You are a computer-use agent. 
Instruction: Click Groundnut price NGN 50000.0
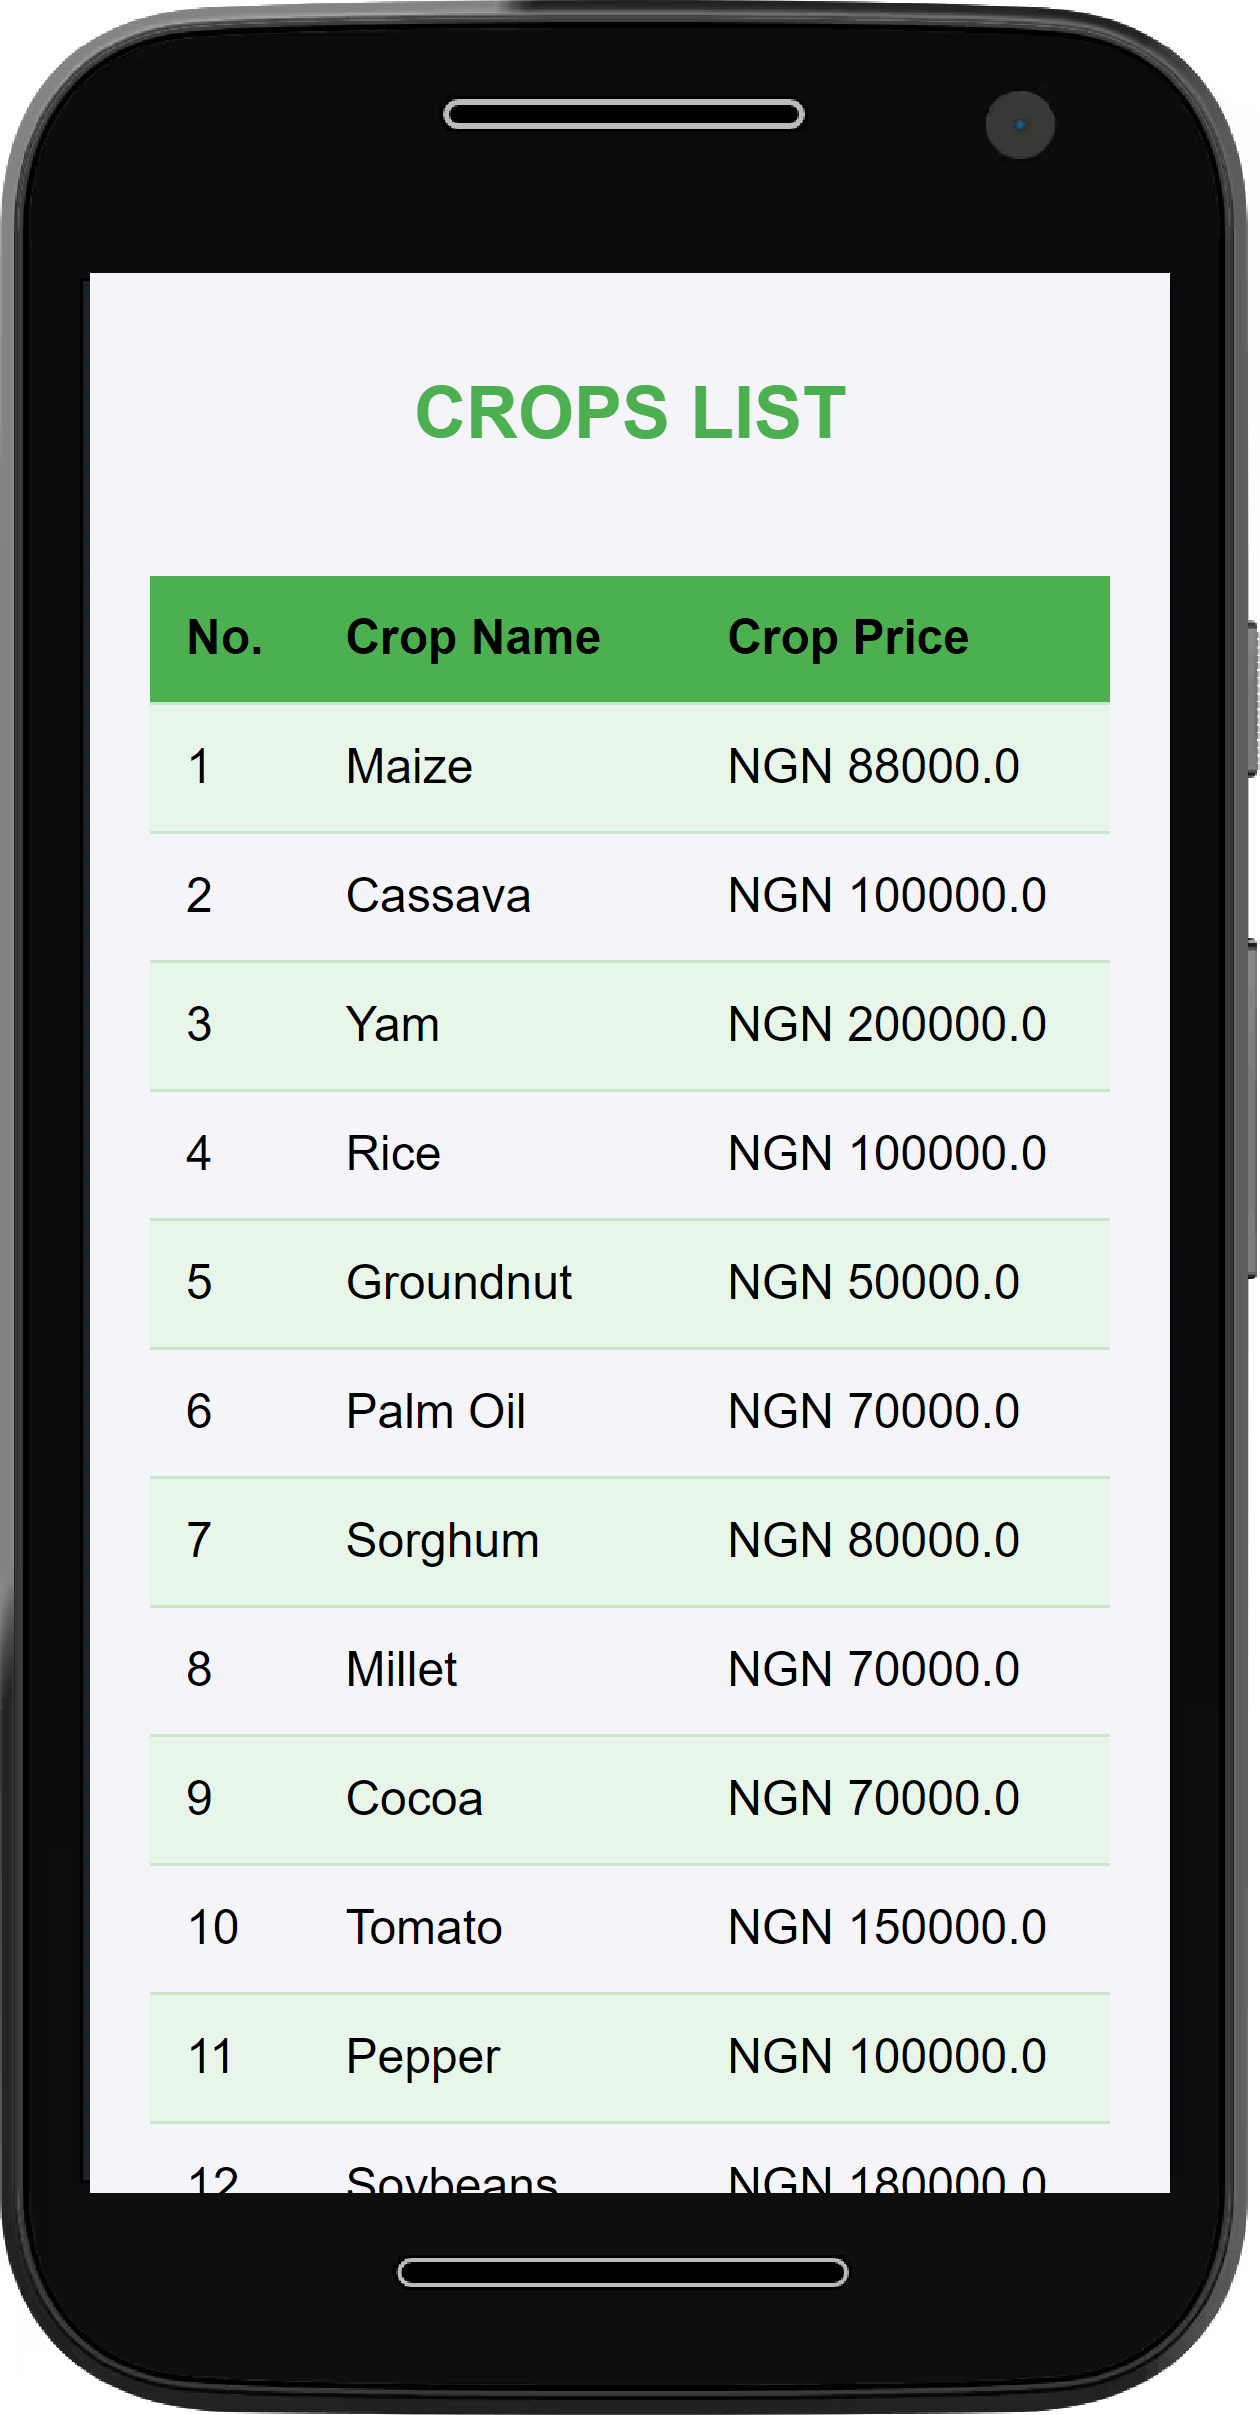tap(873, 1282)
